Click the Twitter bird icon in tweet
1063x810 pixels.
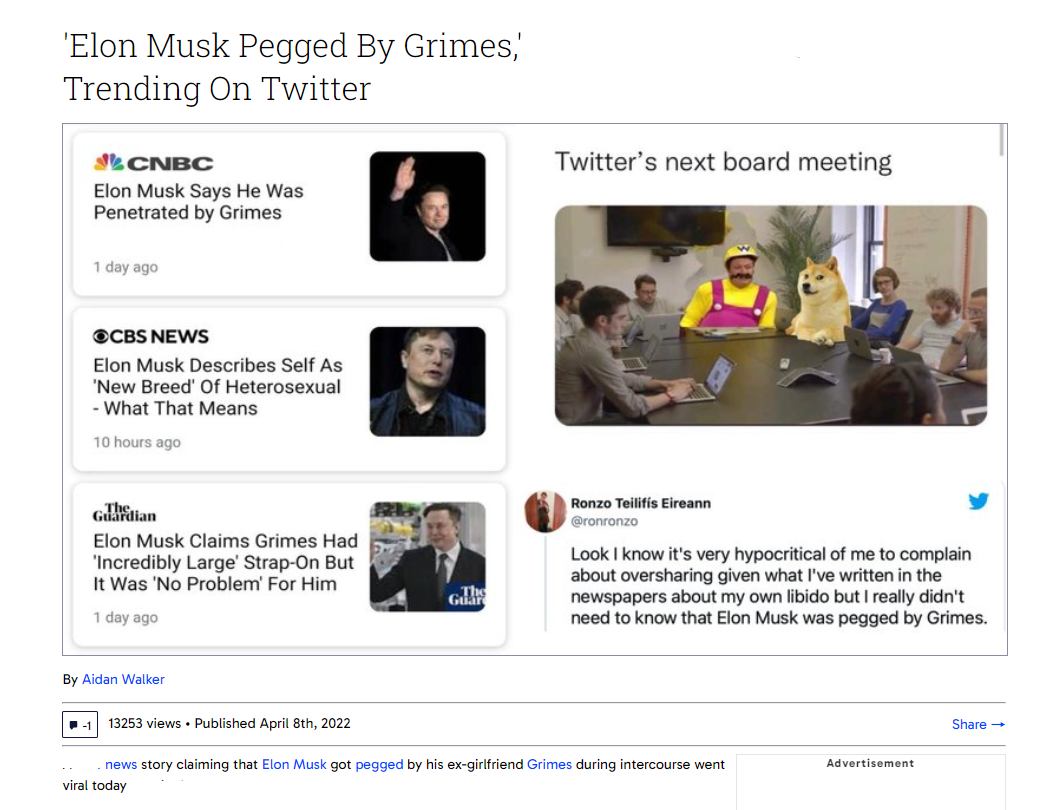tap(978, 502)
